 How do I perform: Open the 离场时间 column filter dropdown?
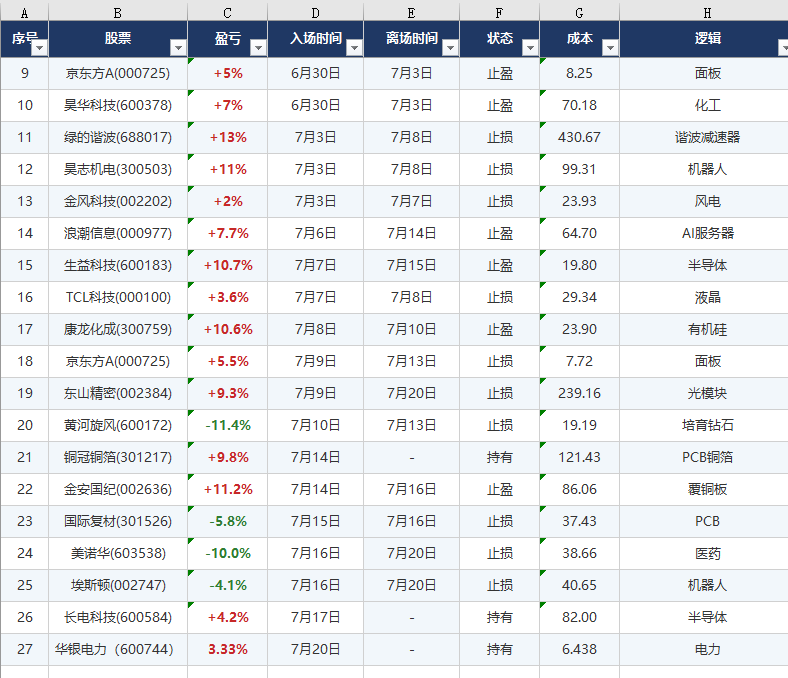point(450,48)
